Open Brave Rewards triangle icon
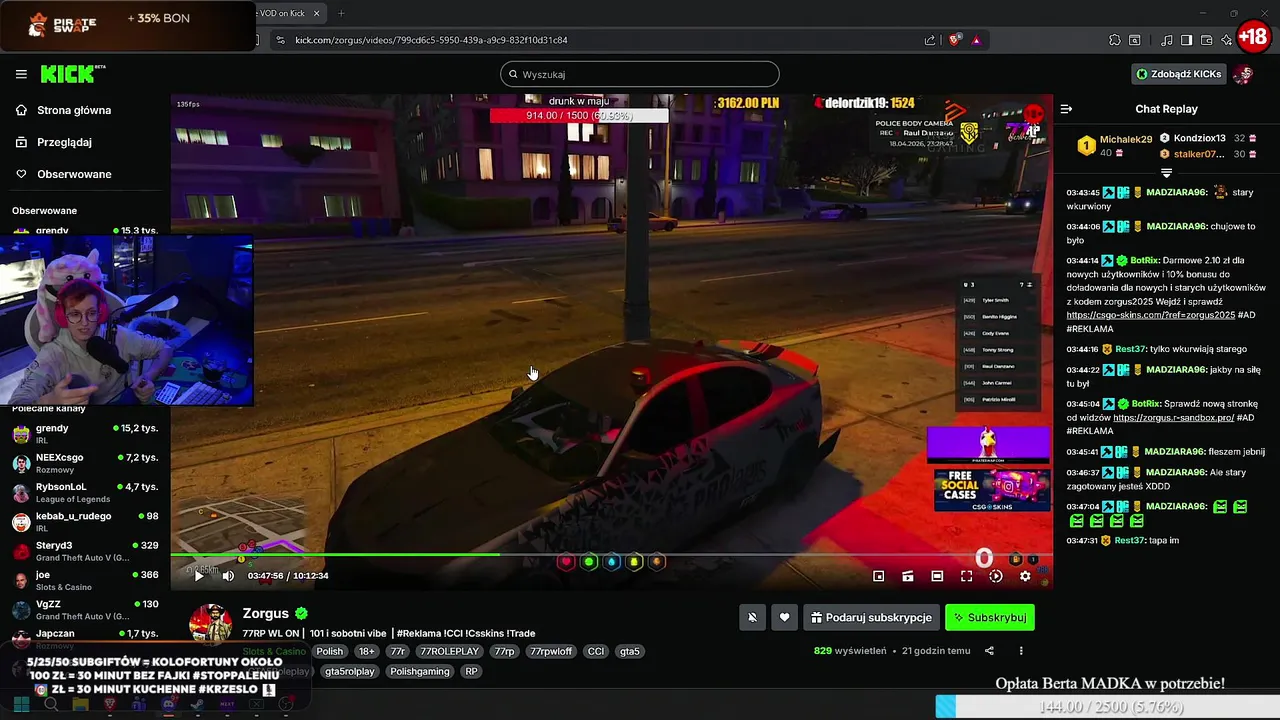1280x720 pixels. [976, 40]
